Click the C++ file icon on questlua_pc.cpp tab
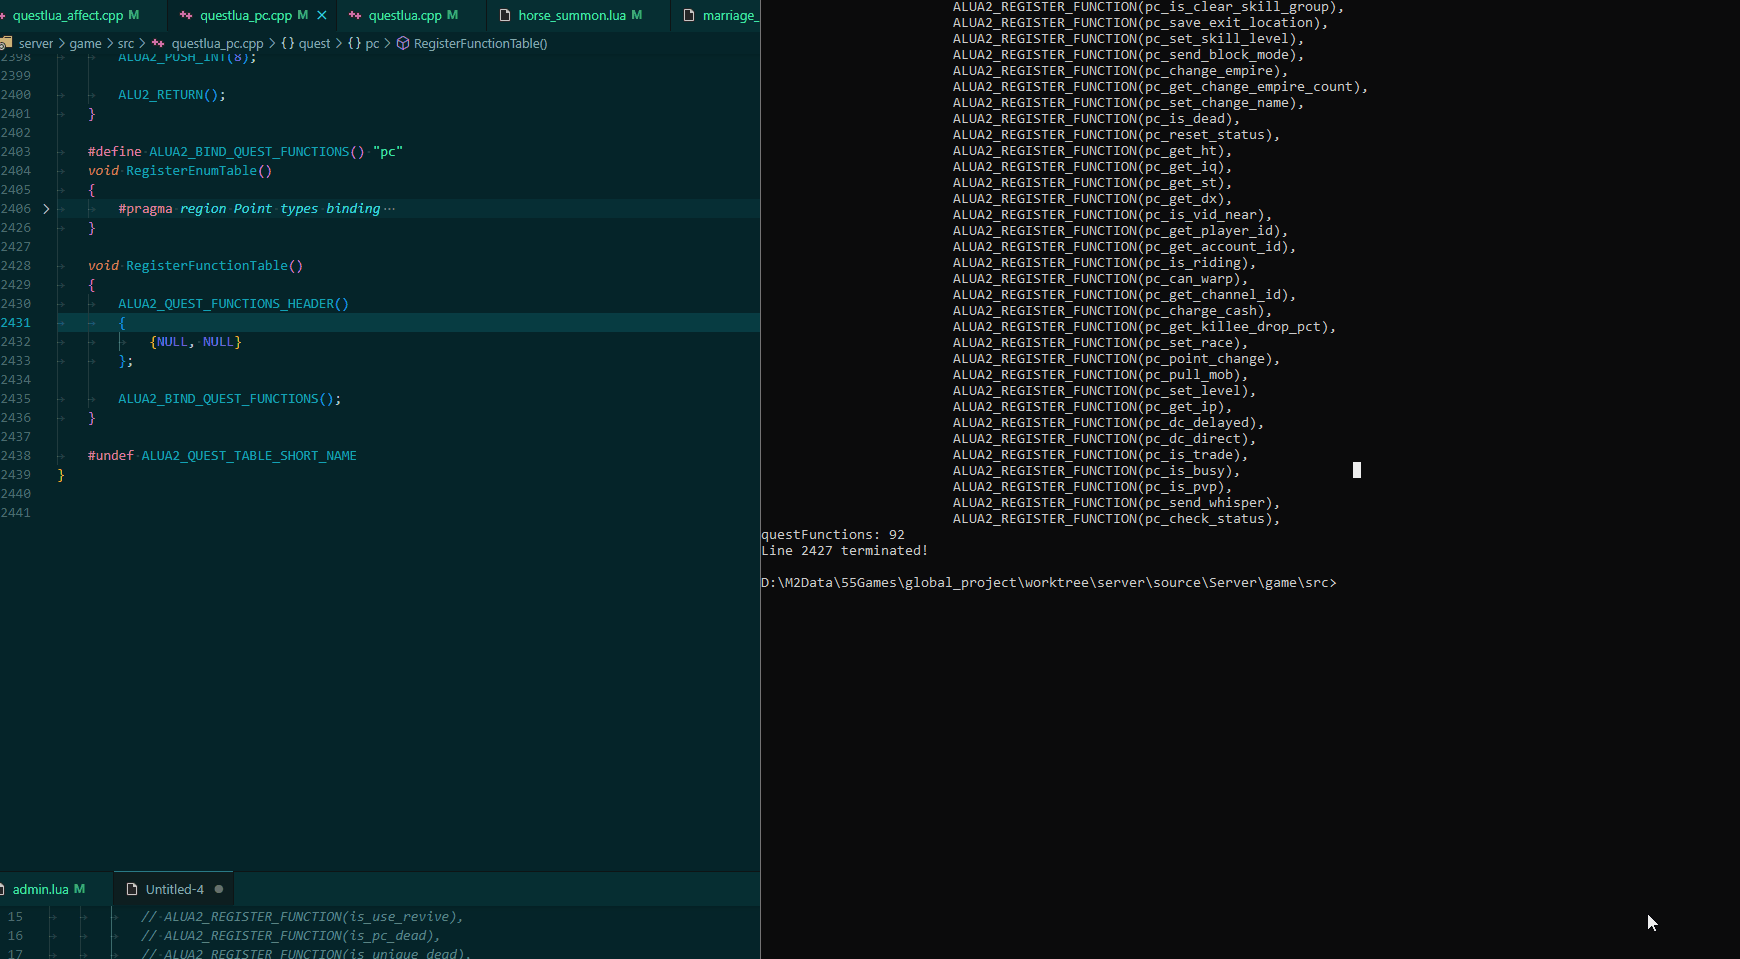 [186, 15]
